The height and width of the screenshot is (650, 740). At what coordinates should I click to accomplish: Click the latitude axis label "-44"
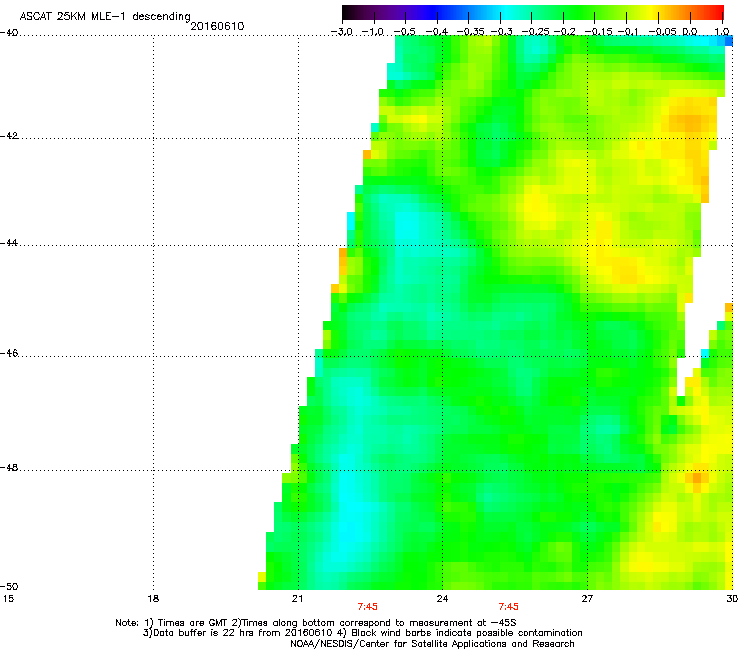(x=9, y=243)
